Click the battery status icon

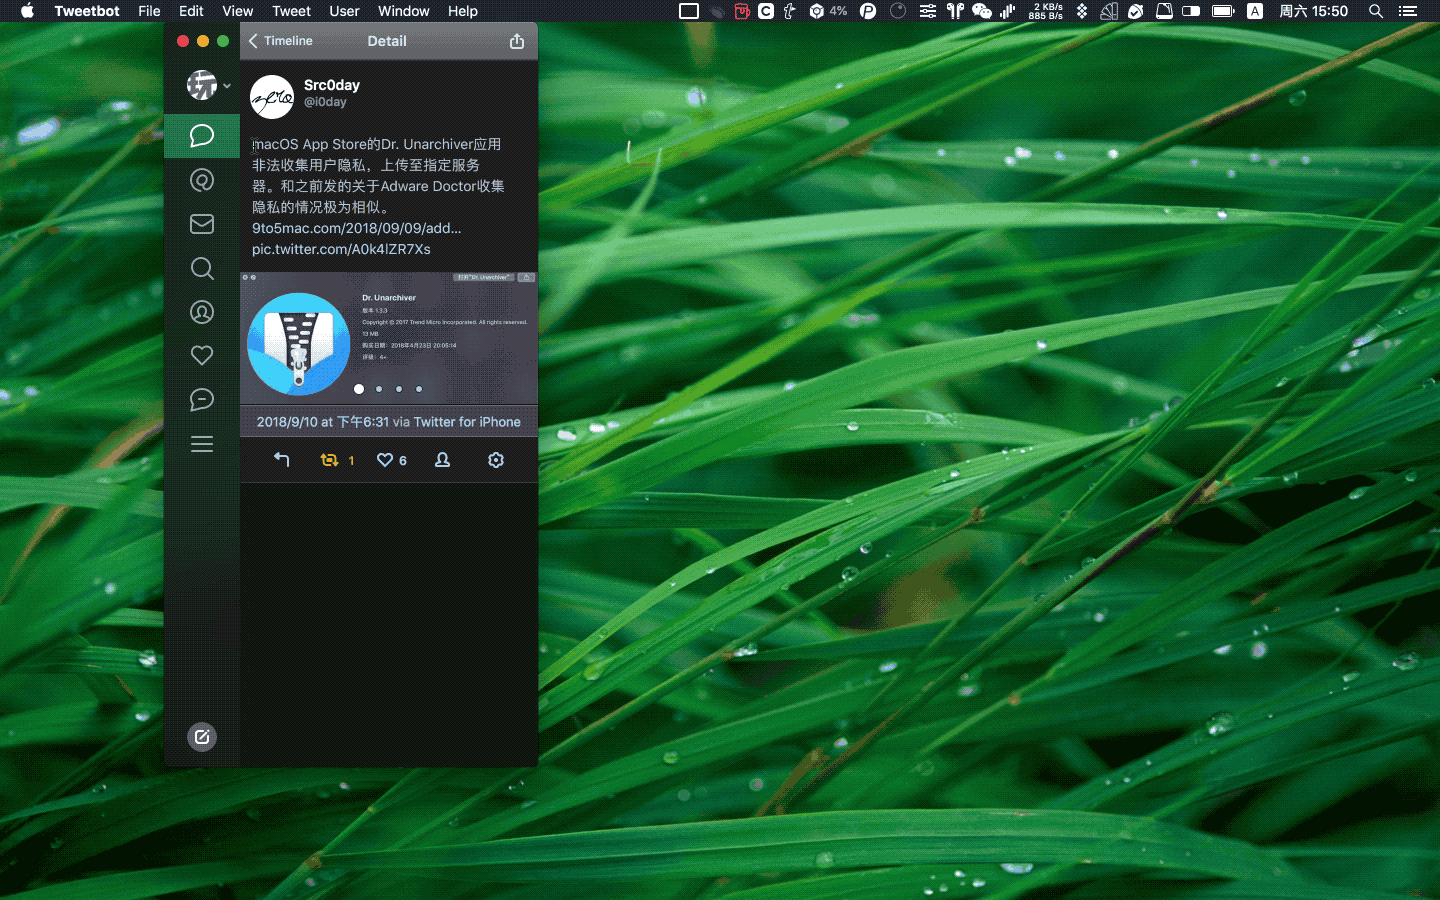tap(1223, 11)
